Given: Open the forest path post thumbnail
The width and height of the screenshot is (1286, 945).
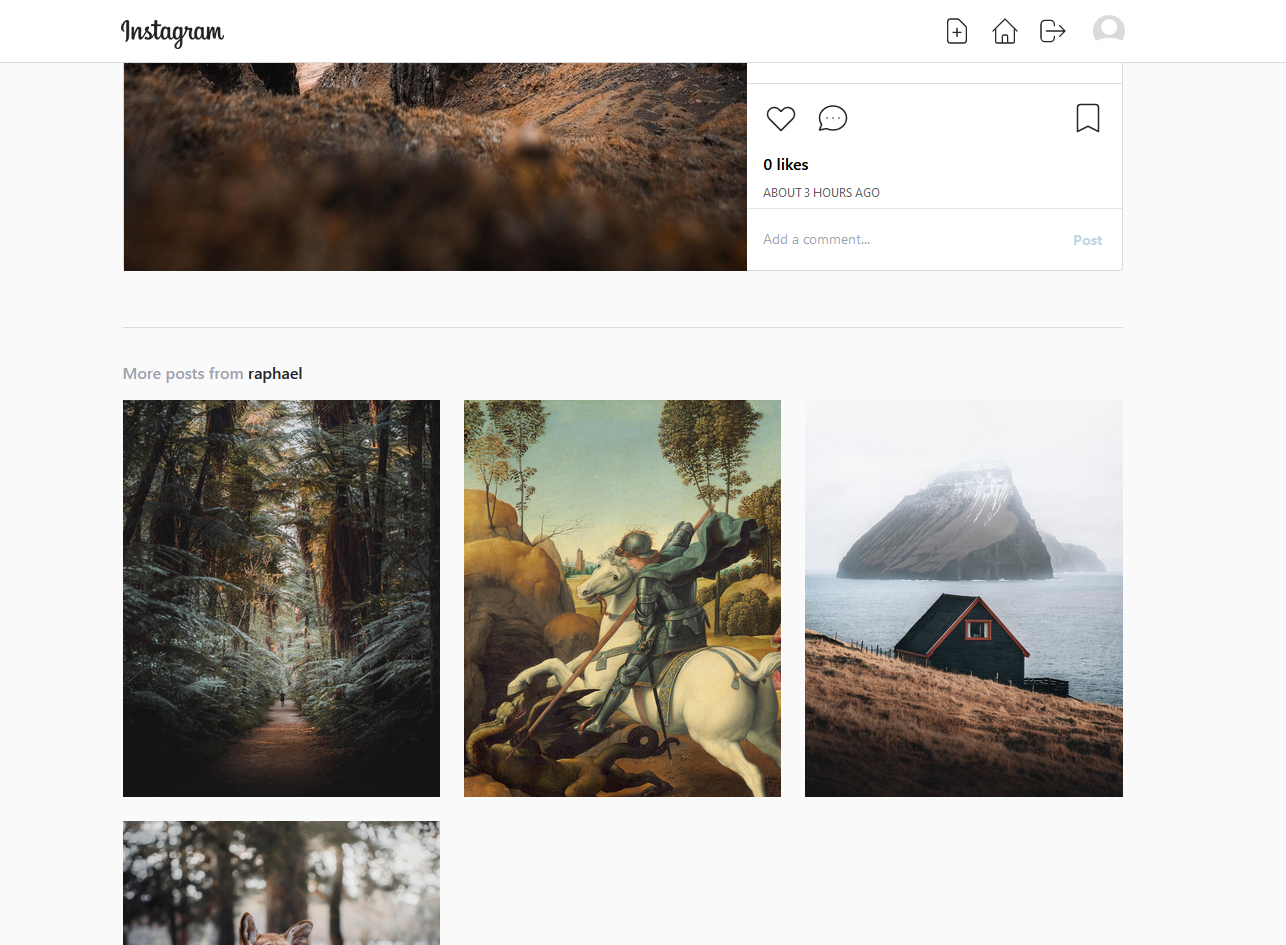Looking at the screenshot, I should click(281, 598).
